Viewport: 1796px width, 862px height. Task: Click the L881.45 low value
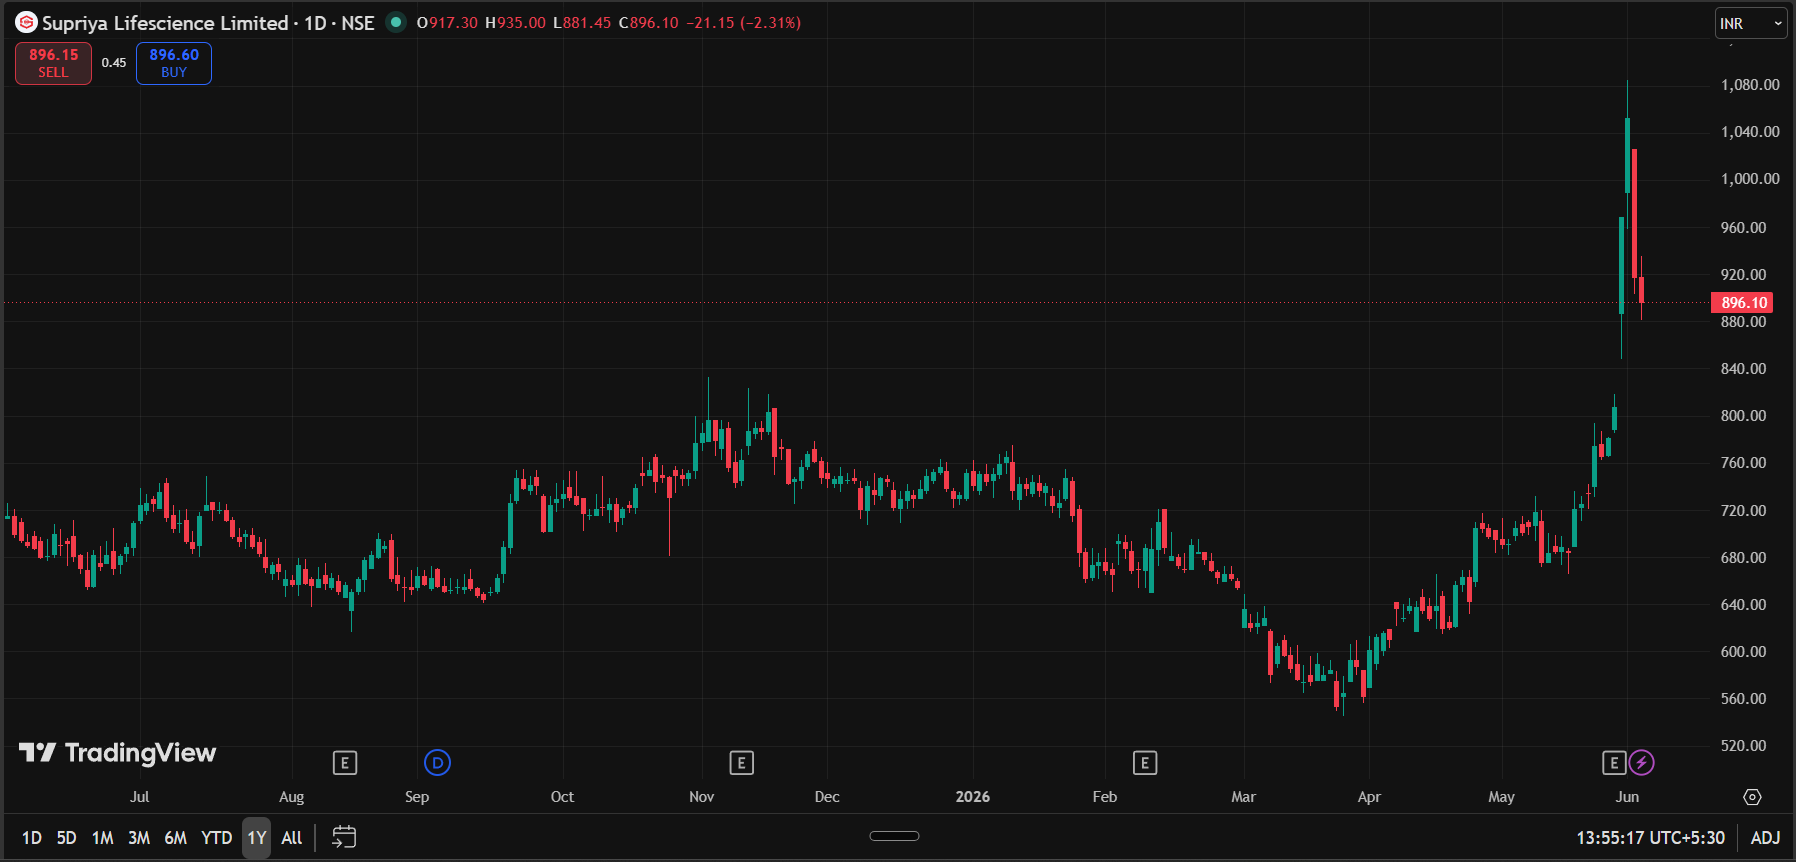(582, 22)
